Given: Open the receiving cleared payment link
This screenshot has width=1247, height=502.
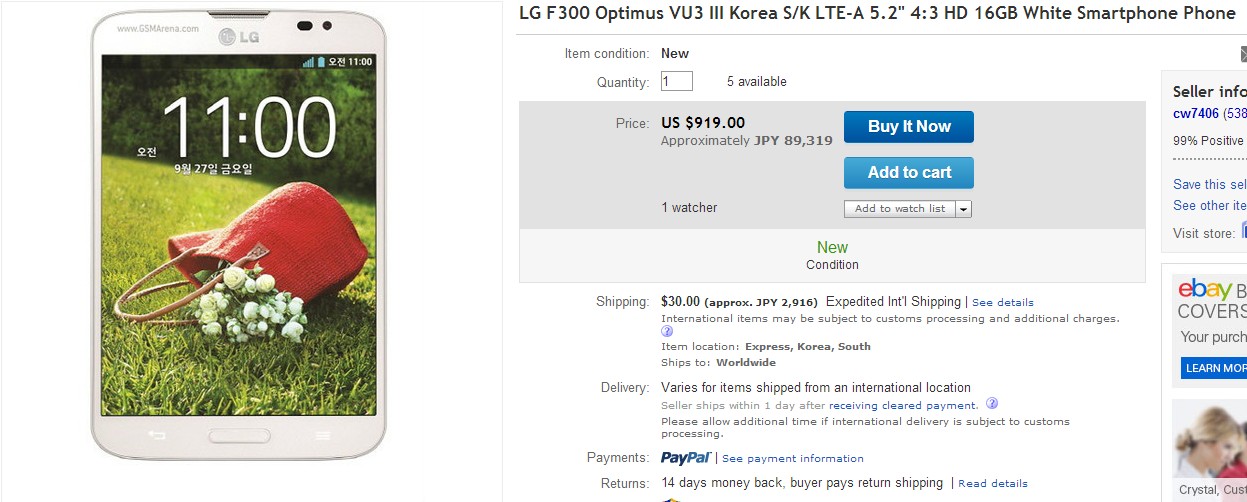Looking at the screenshot, I should tap(902, 406).
